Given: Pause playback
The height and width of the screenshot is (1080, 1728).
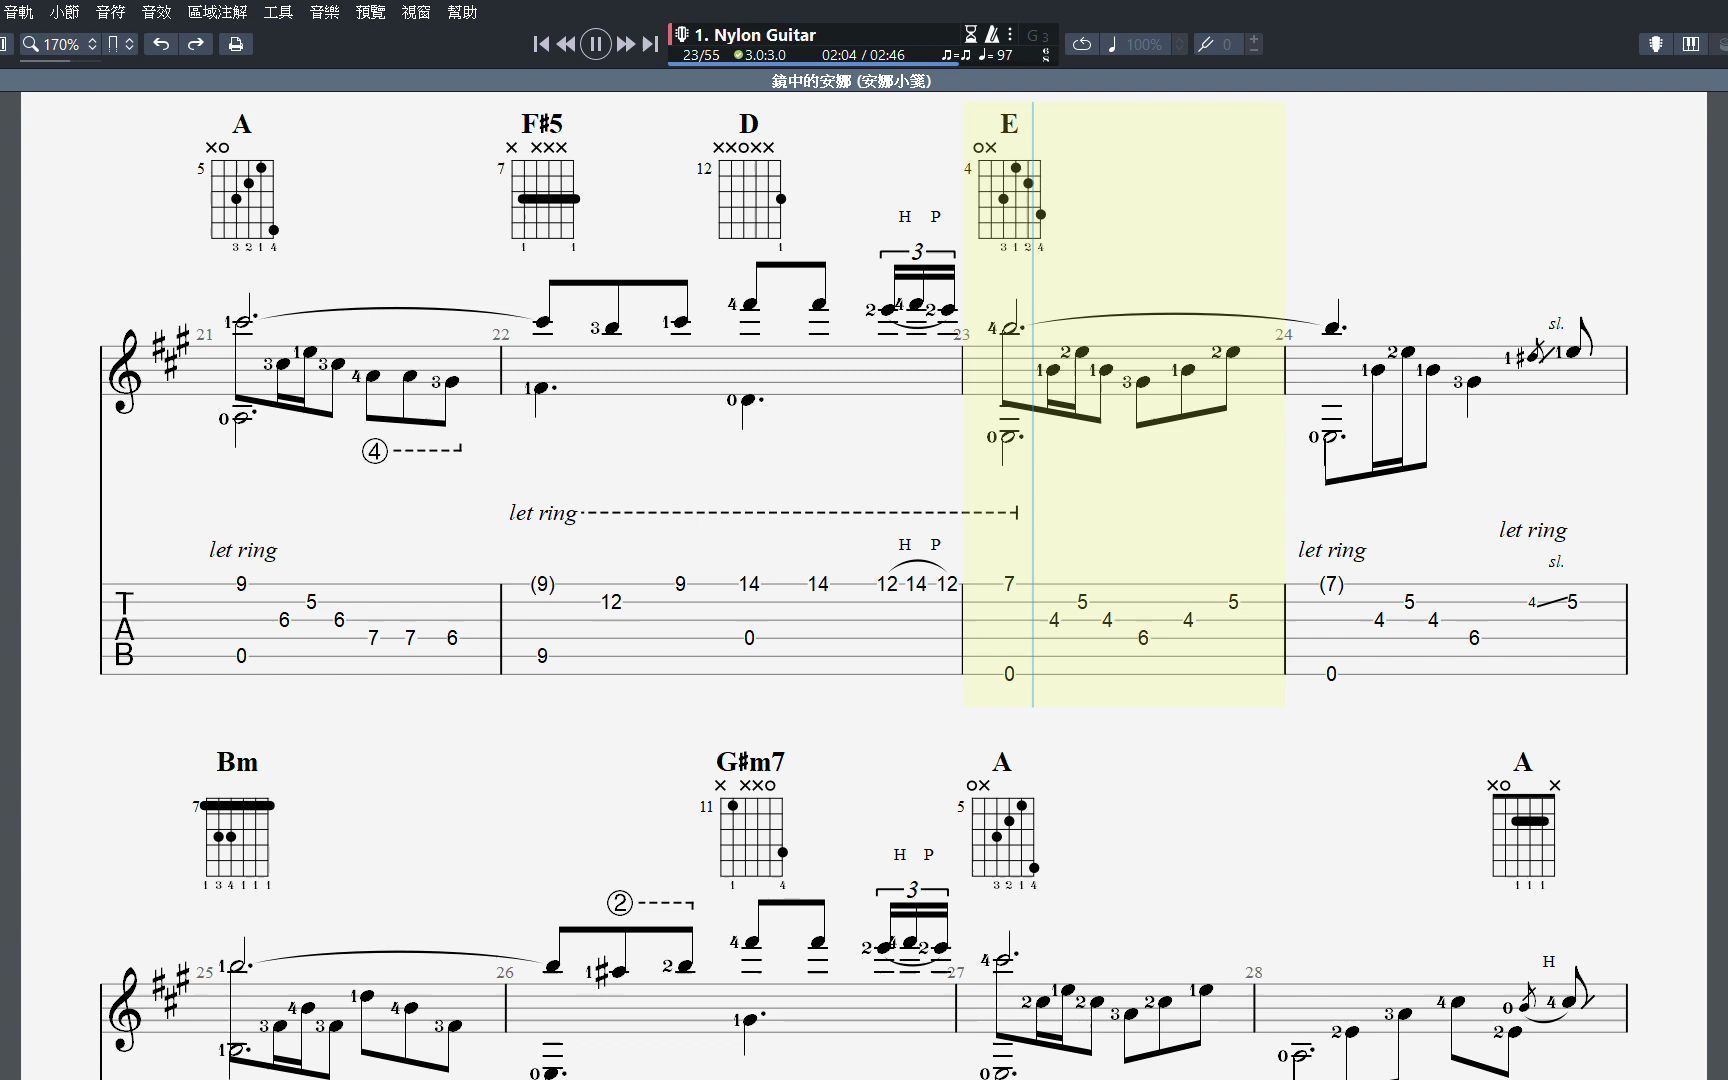Looking at the screenshot, I should [596, 44].
